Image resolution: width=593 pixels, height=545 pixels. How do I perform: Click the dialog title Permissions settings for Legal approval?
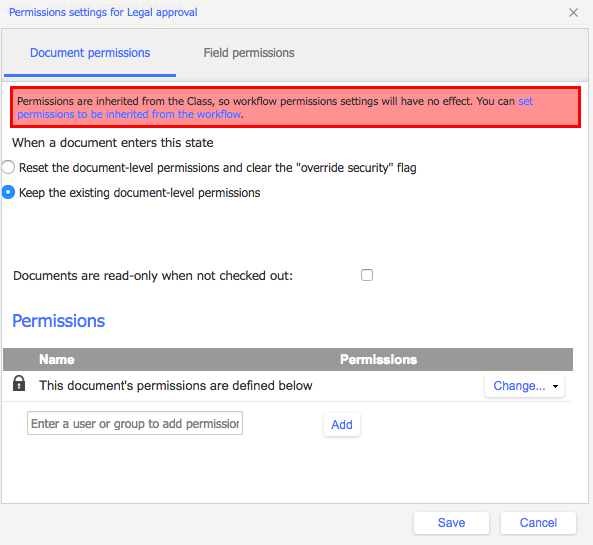[103, 12]
